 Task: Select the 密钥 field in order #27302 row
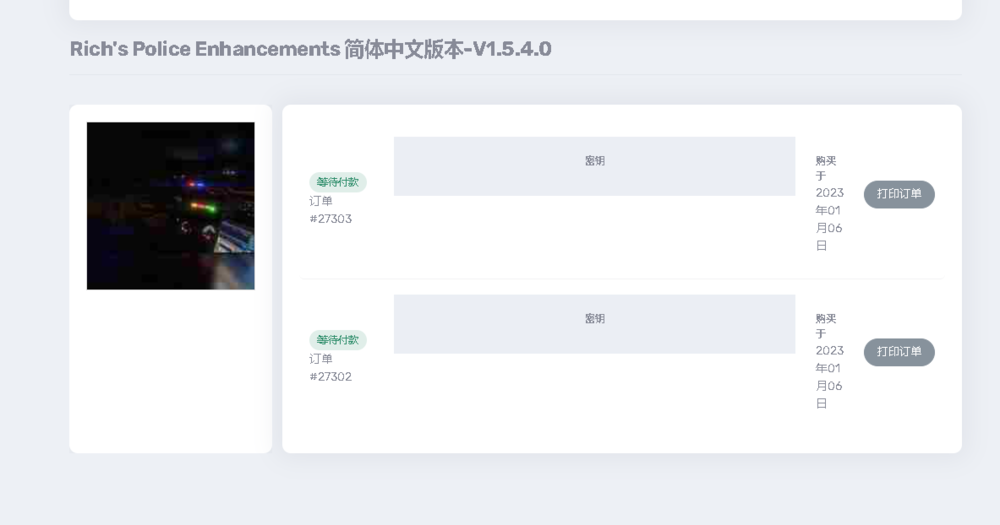click(594, 324)
